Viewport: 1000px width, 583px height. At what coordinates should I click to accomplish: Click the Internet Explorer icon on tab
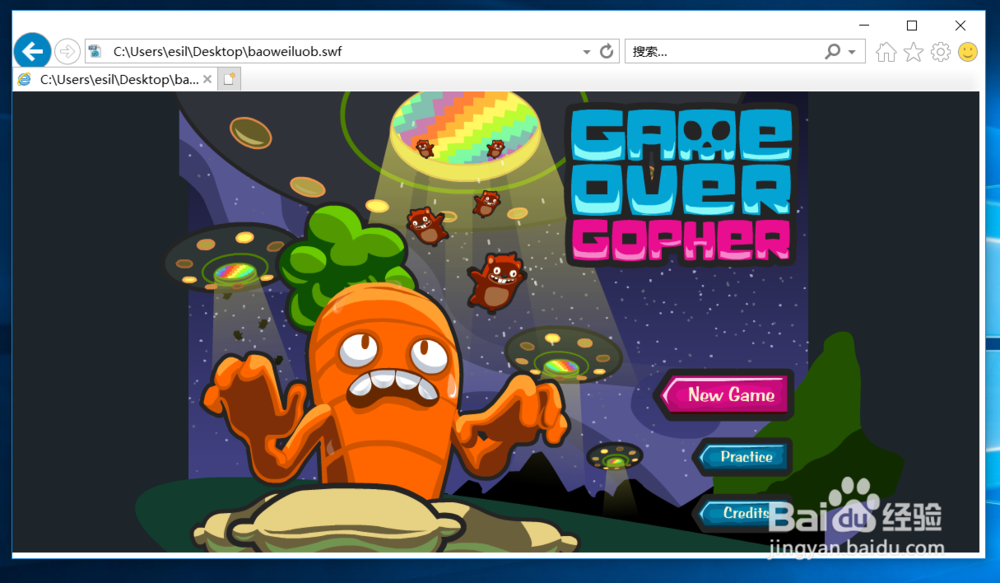[25, 79]
